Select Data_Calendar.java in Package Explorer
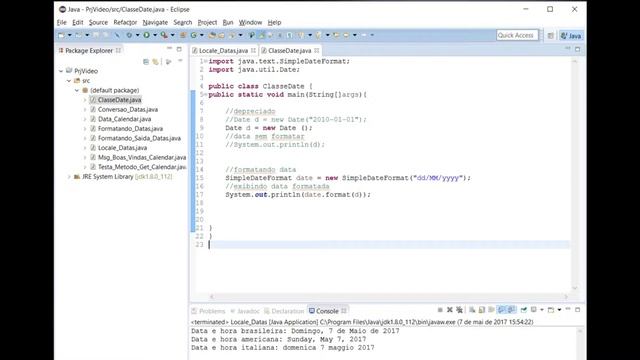640x360 pixels. [x=124, y=119]
